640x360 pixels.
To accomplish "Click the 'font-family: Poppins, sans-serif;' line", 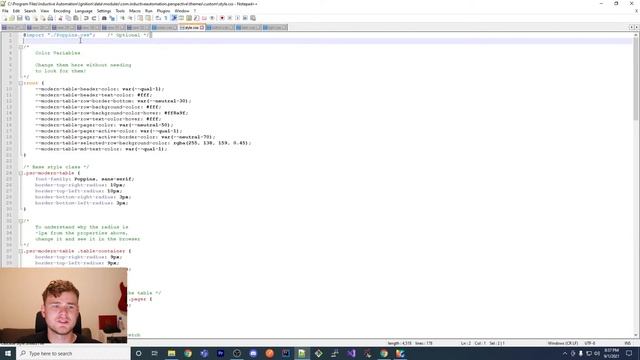I will 84,179.
